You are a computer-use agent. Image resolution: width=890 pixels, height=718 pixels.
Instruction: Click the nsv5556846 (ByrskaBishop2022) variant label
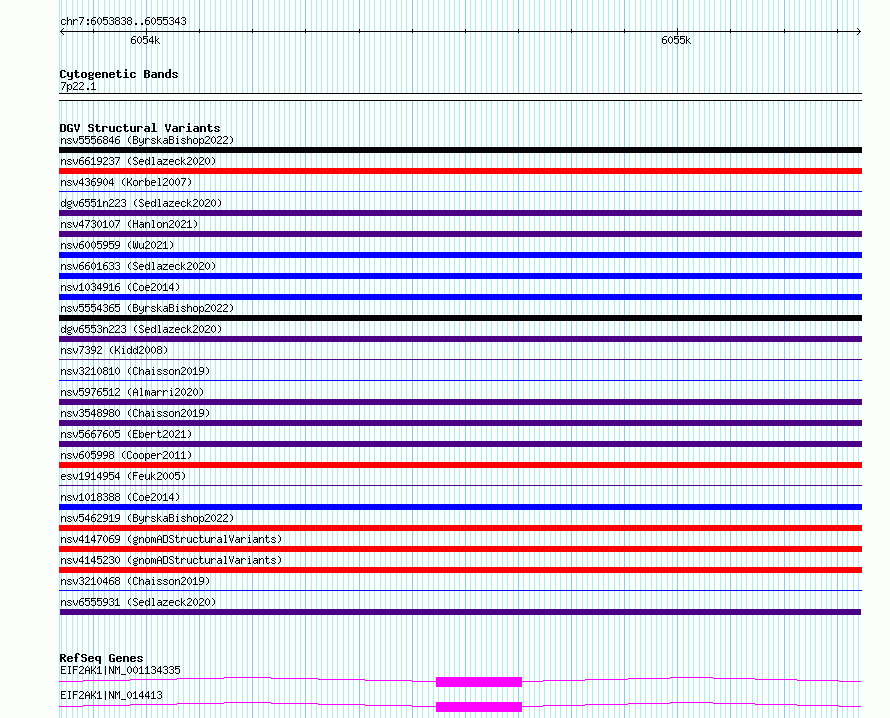click(x=147, y=140)
